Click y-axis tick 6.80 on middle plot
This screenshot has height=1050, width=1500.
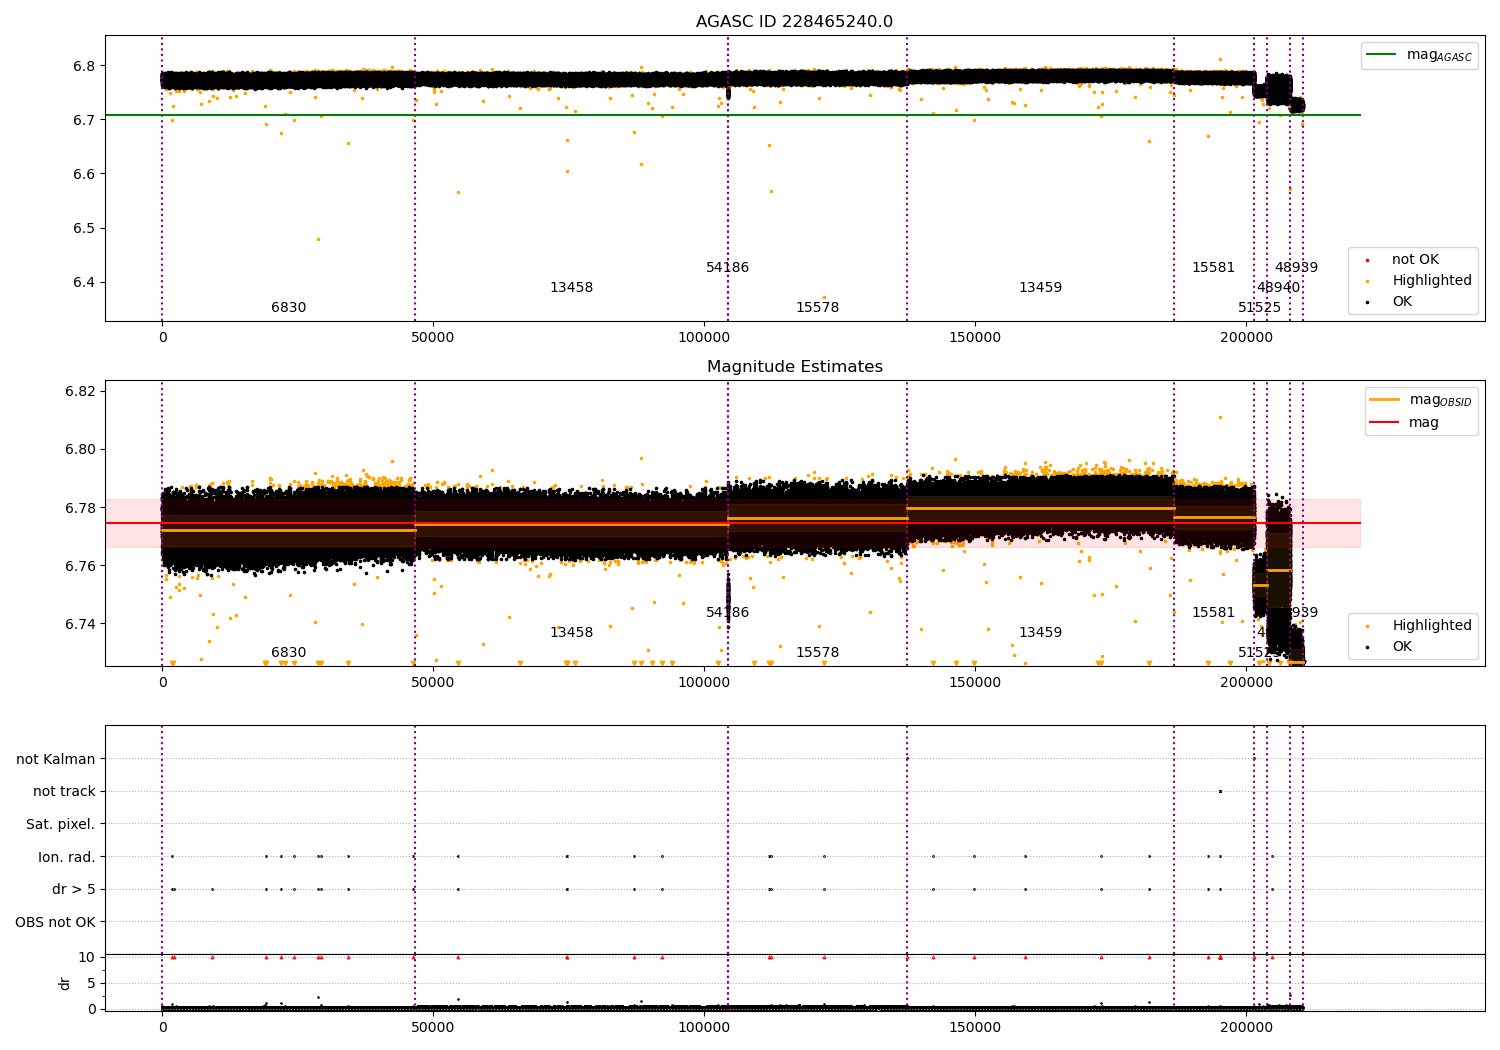[80, 449]
